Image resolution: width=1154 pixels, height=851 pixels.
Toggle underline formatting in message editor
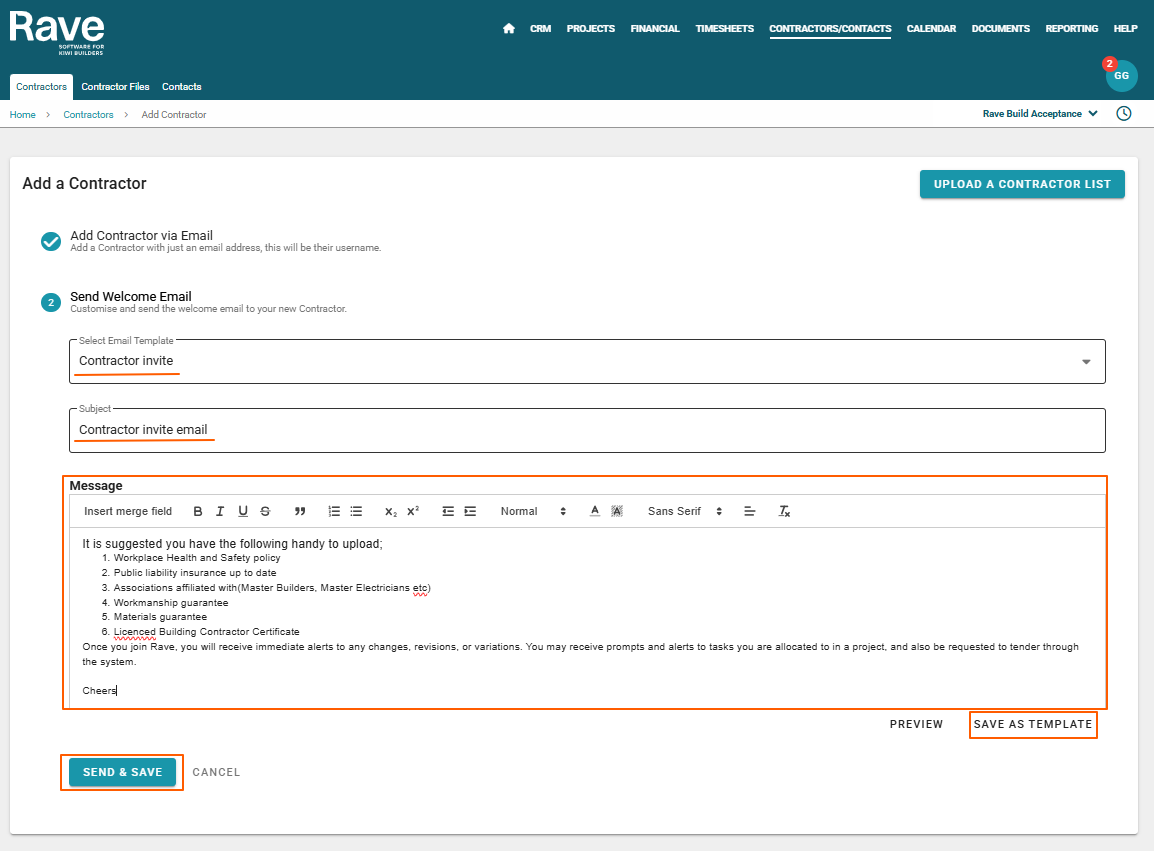tap(243, 511)
